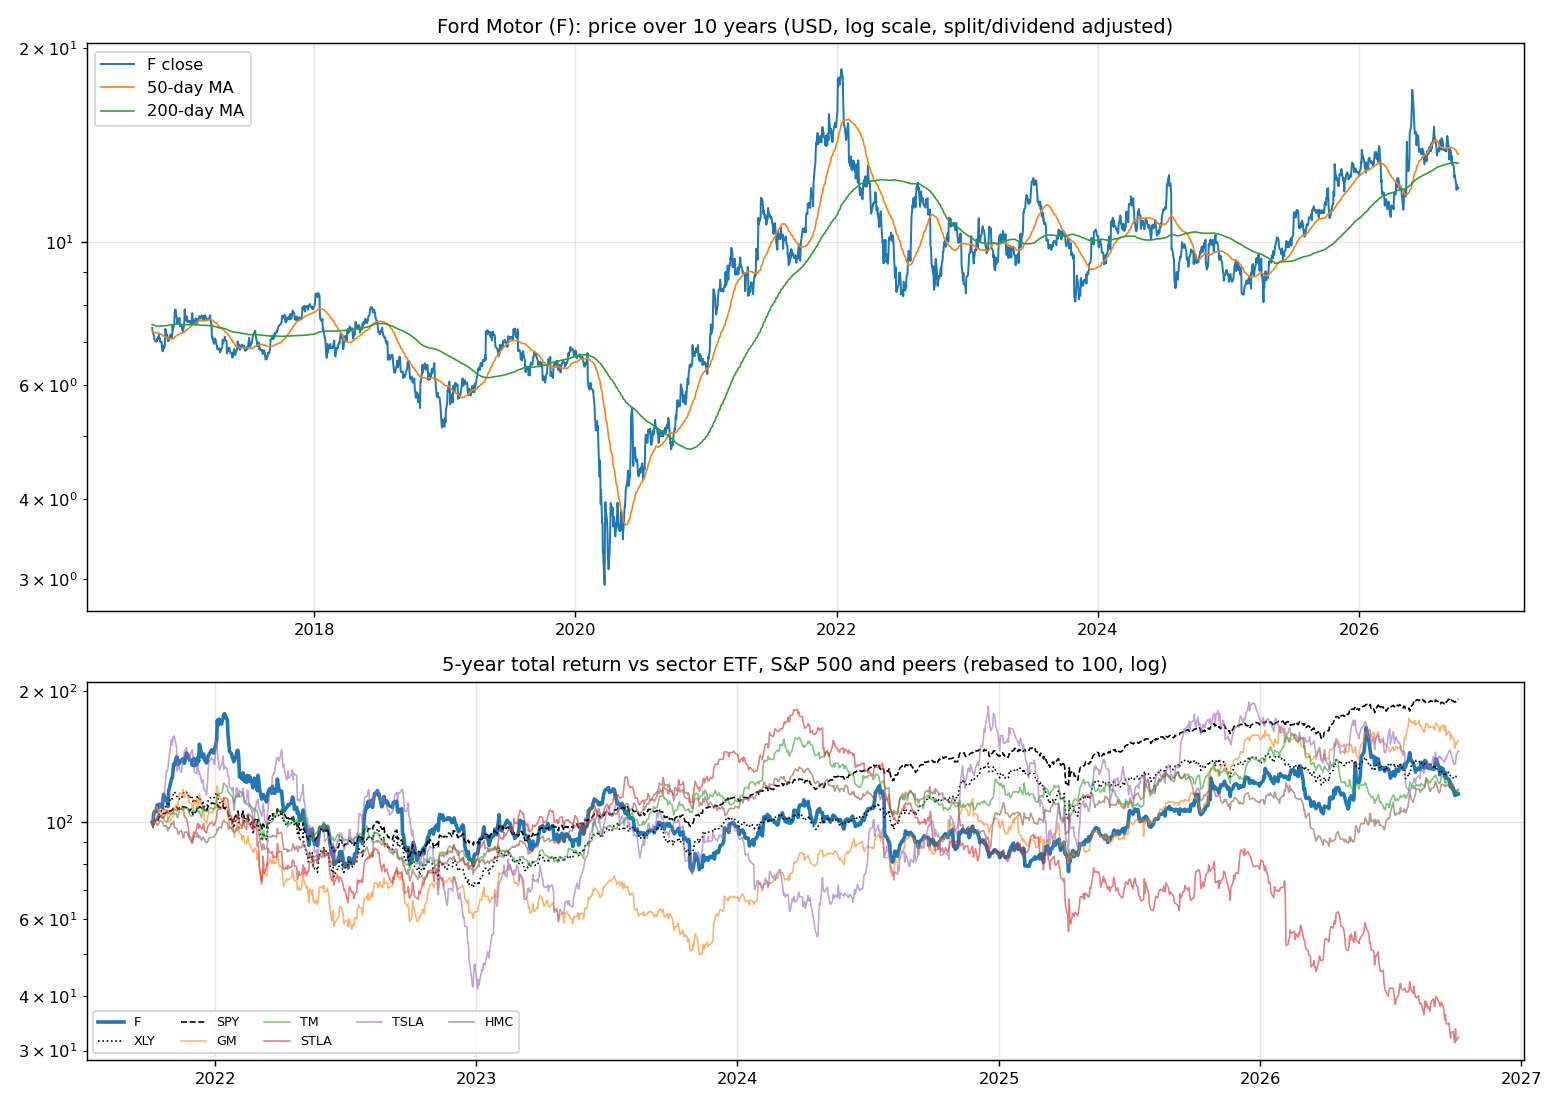1560x1105 pixels.
Task: Click the Ford Motor (F) price chart title
Action: (x=805, y=27)
